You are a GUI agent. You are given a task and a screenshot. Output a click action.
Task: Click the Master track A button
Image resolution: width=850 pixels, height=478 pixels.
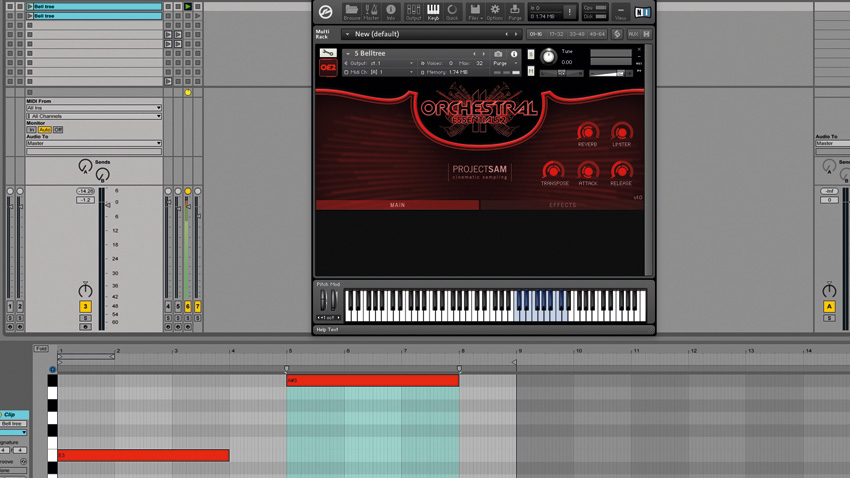tap(829, 306)
